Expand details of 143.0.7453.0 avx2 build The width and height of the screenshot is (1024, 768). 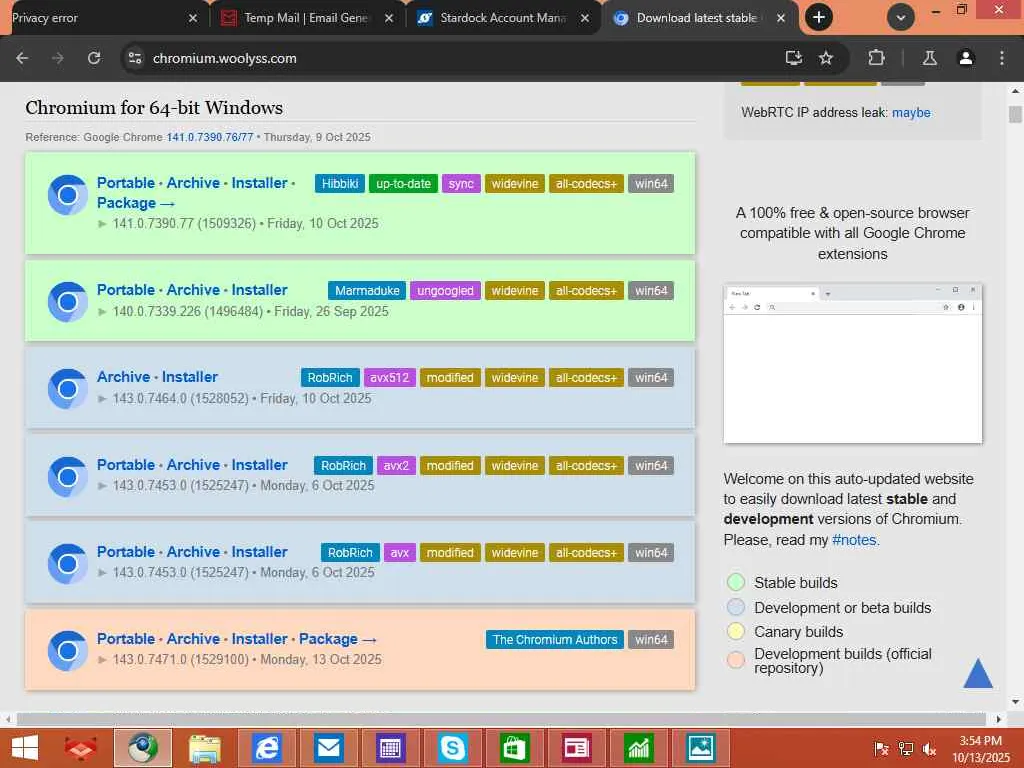coord(102,486)
